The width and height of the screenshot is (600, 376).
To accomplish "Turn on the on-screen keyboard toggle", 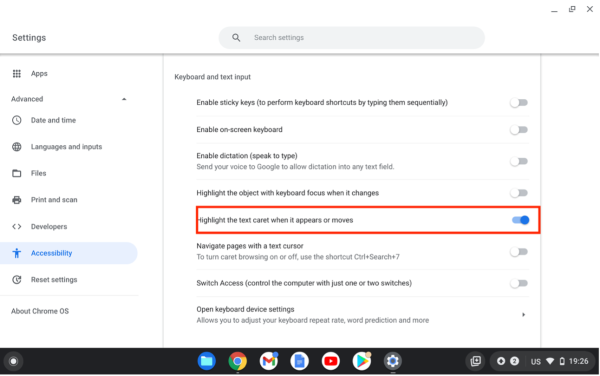I will tap(519, 130).
